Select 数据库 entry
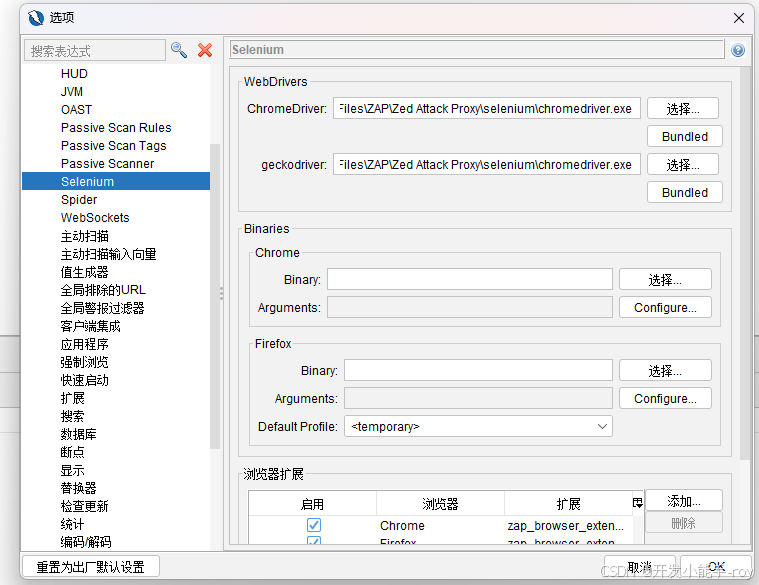 (x=78, y=434)
